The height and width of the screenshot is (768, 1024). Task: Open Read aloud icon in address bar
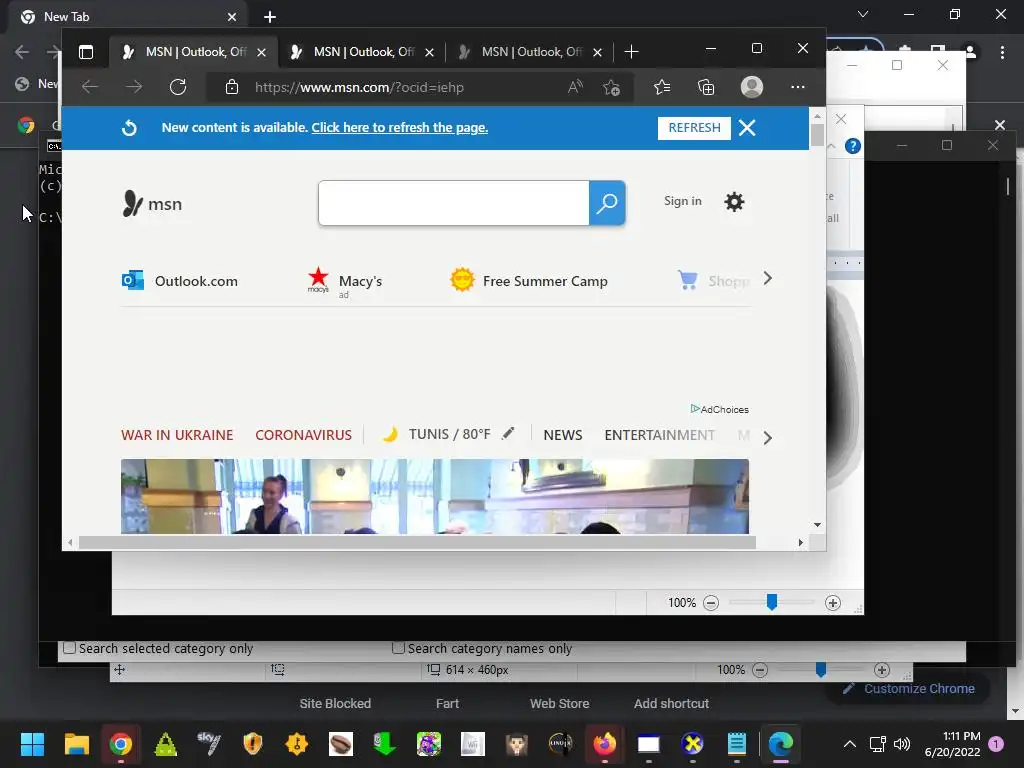[575, 87]
